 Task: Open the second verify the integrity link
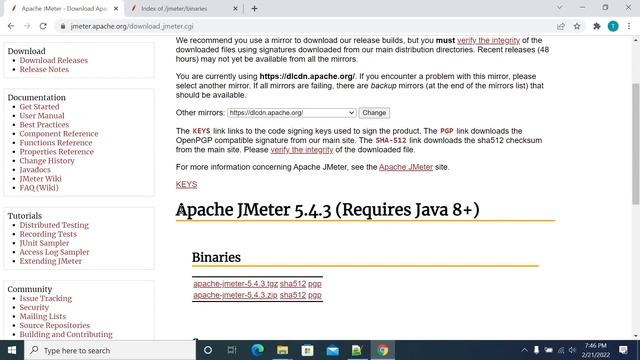[x=302, y=150]
